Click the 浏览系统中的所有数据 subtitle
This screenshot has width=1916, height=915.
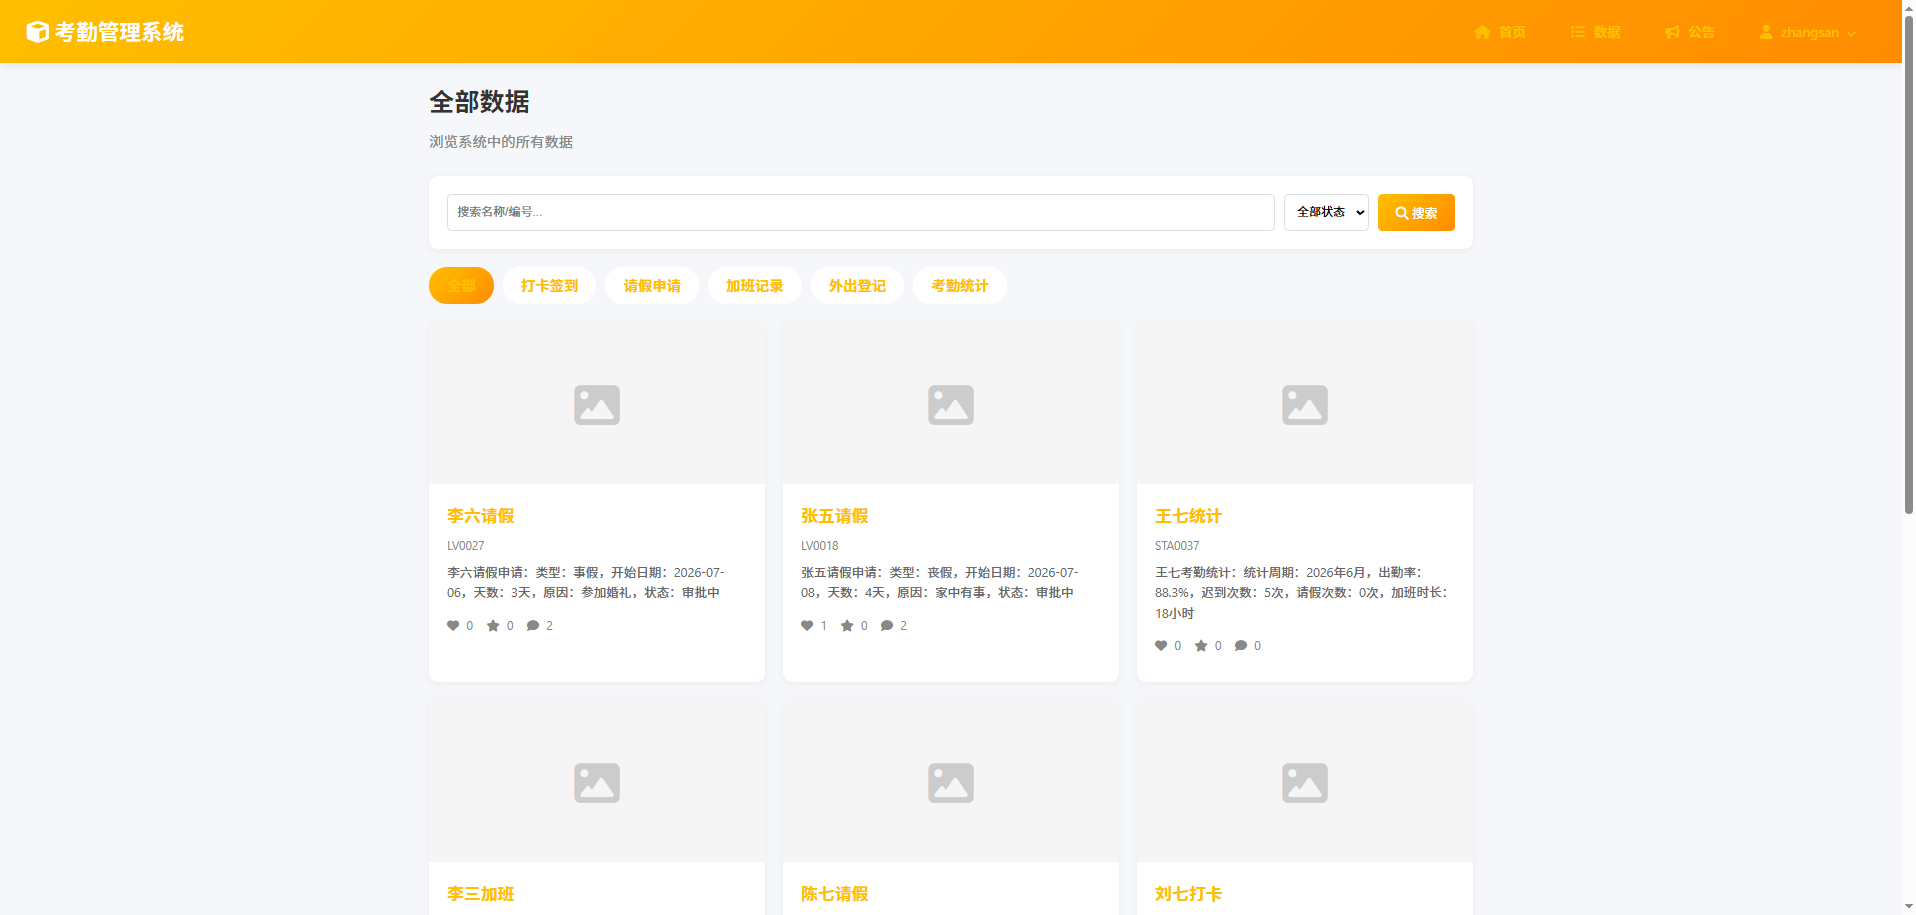(501, 142)
